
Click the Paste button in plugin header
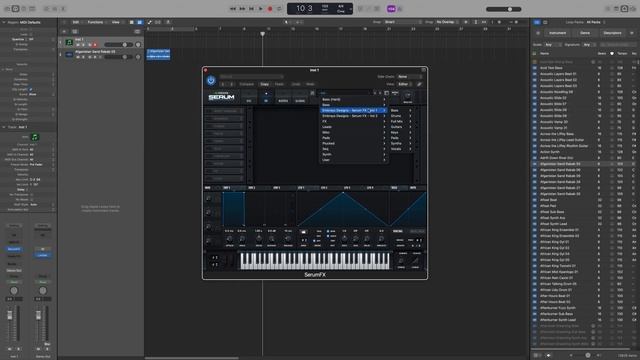click(279, 84)
